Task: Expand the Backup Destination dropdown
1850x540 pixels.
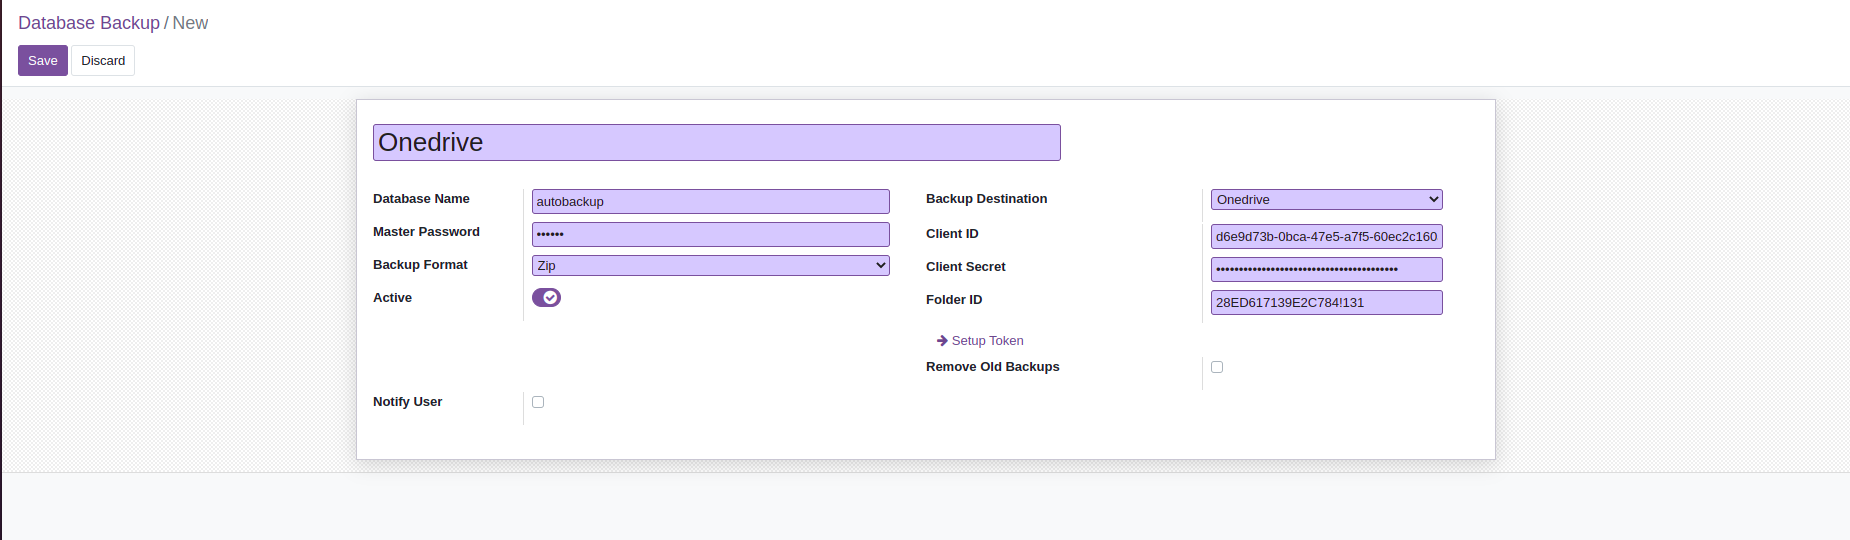Action: coord(1326,200)
